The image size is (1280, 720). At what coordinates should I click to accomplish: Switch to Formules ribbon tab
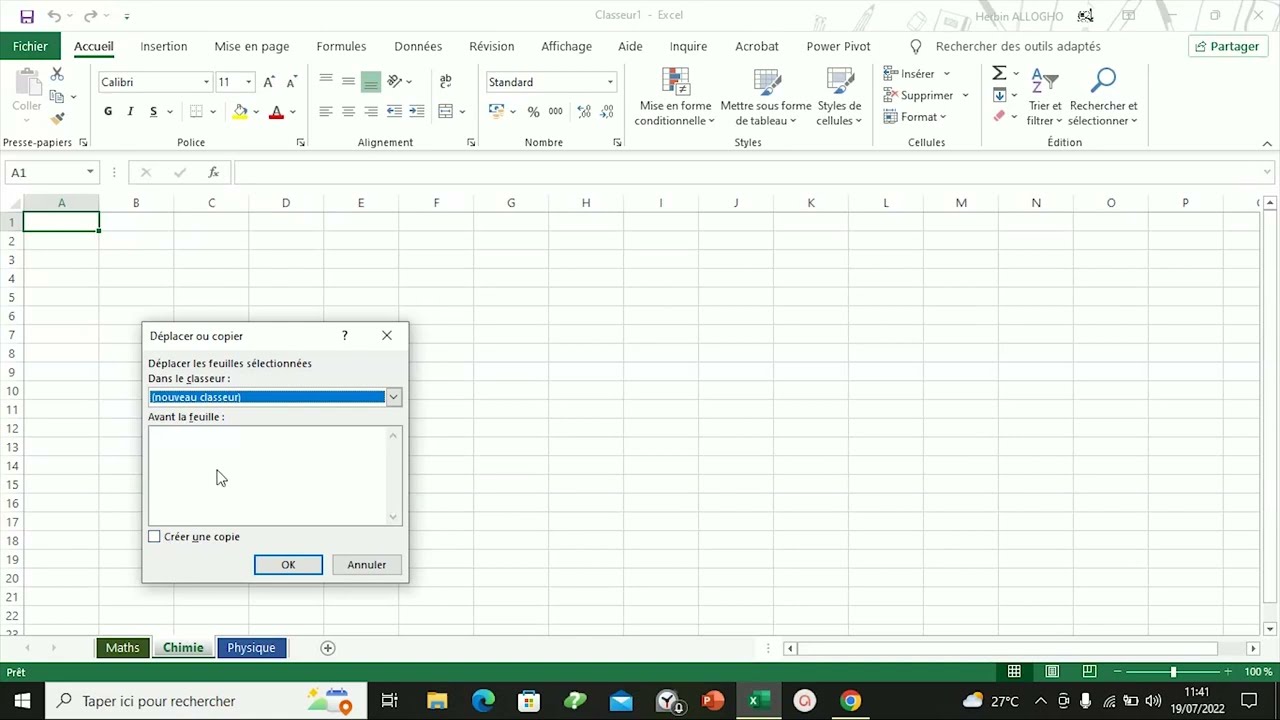[x=341, y=46]
